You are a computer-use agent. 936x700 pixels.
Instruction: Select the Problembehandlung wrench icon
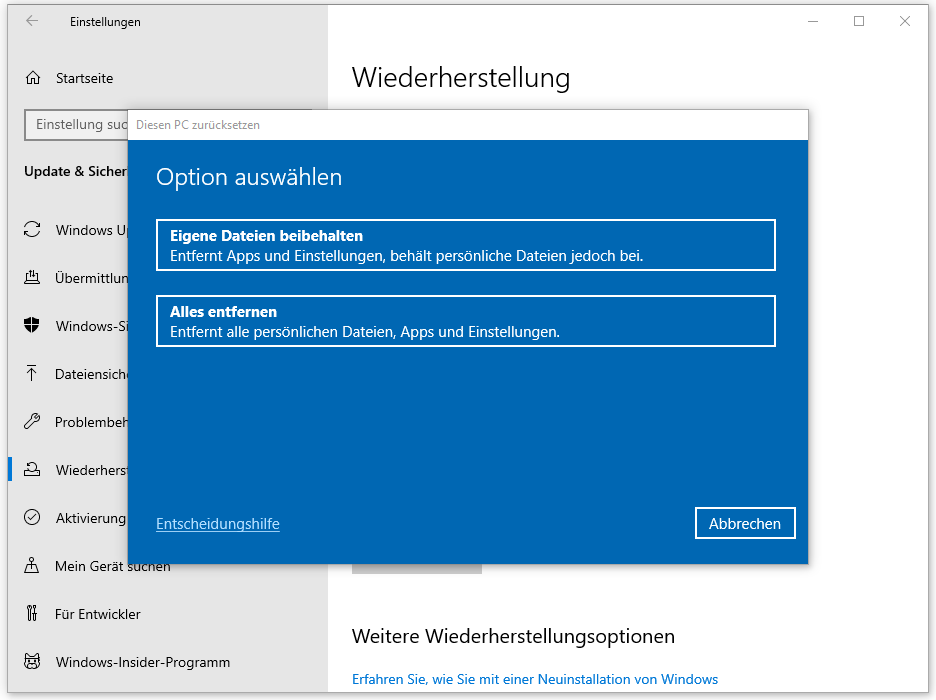click(33, 422)
